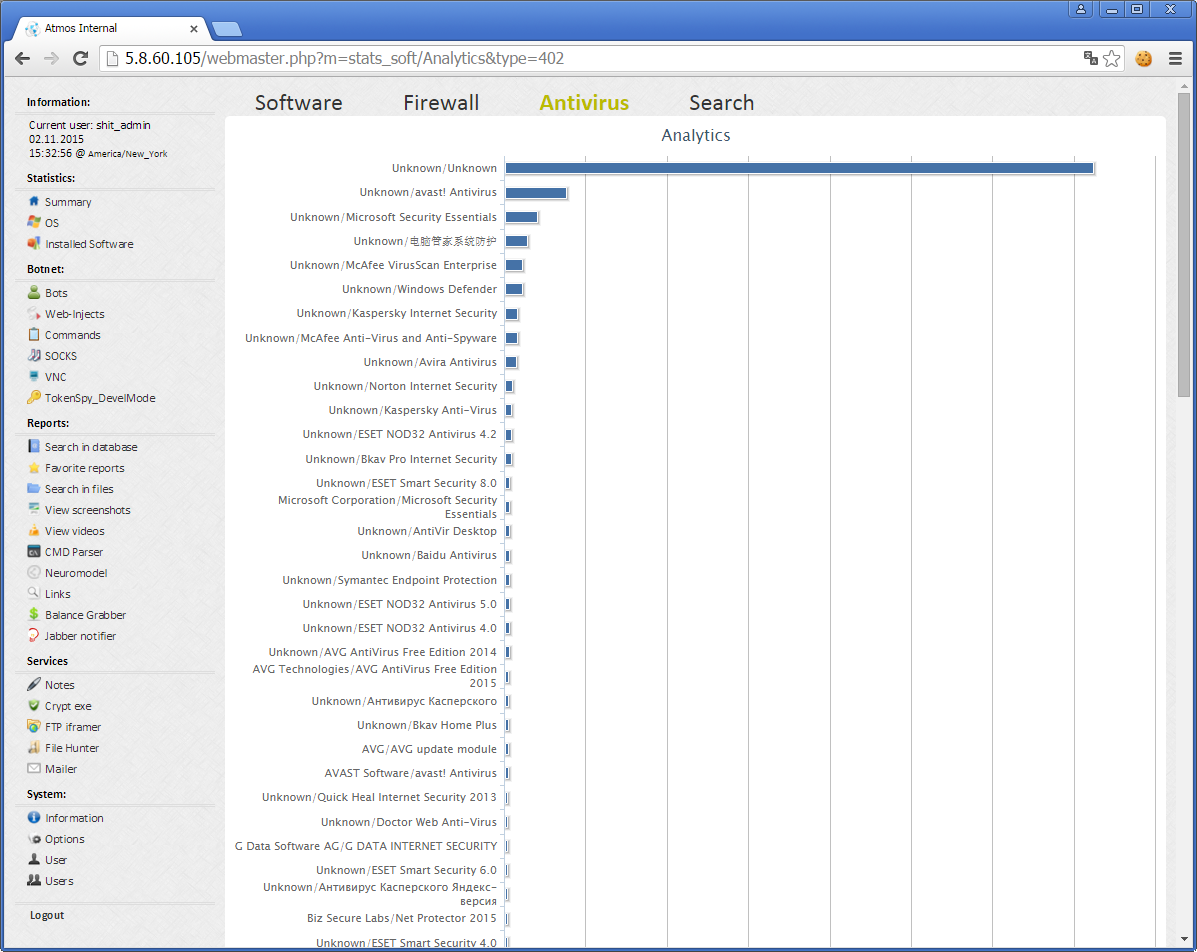Click the 'Unknown/Avira Antivirus' label
Viewport: 1197px width, 952px height.
[x=430, y=362]
